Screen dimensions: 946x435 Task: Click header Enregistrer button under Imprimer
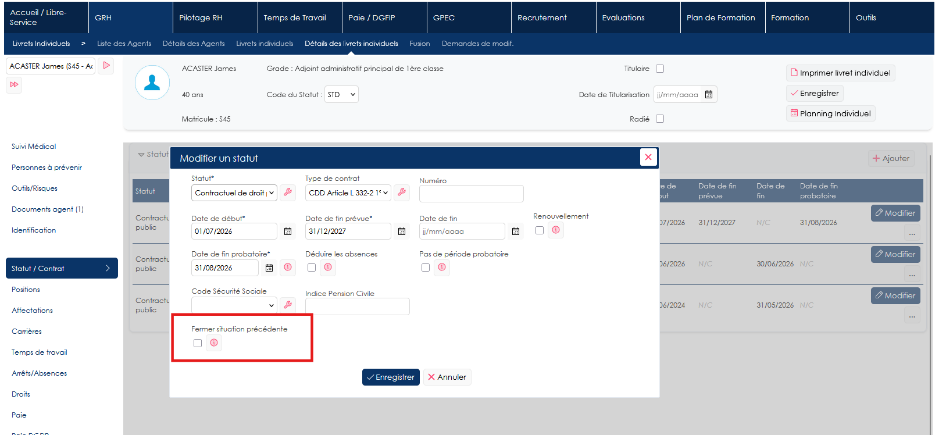[814, 94]
